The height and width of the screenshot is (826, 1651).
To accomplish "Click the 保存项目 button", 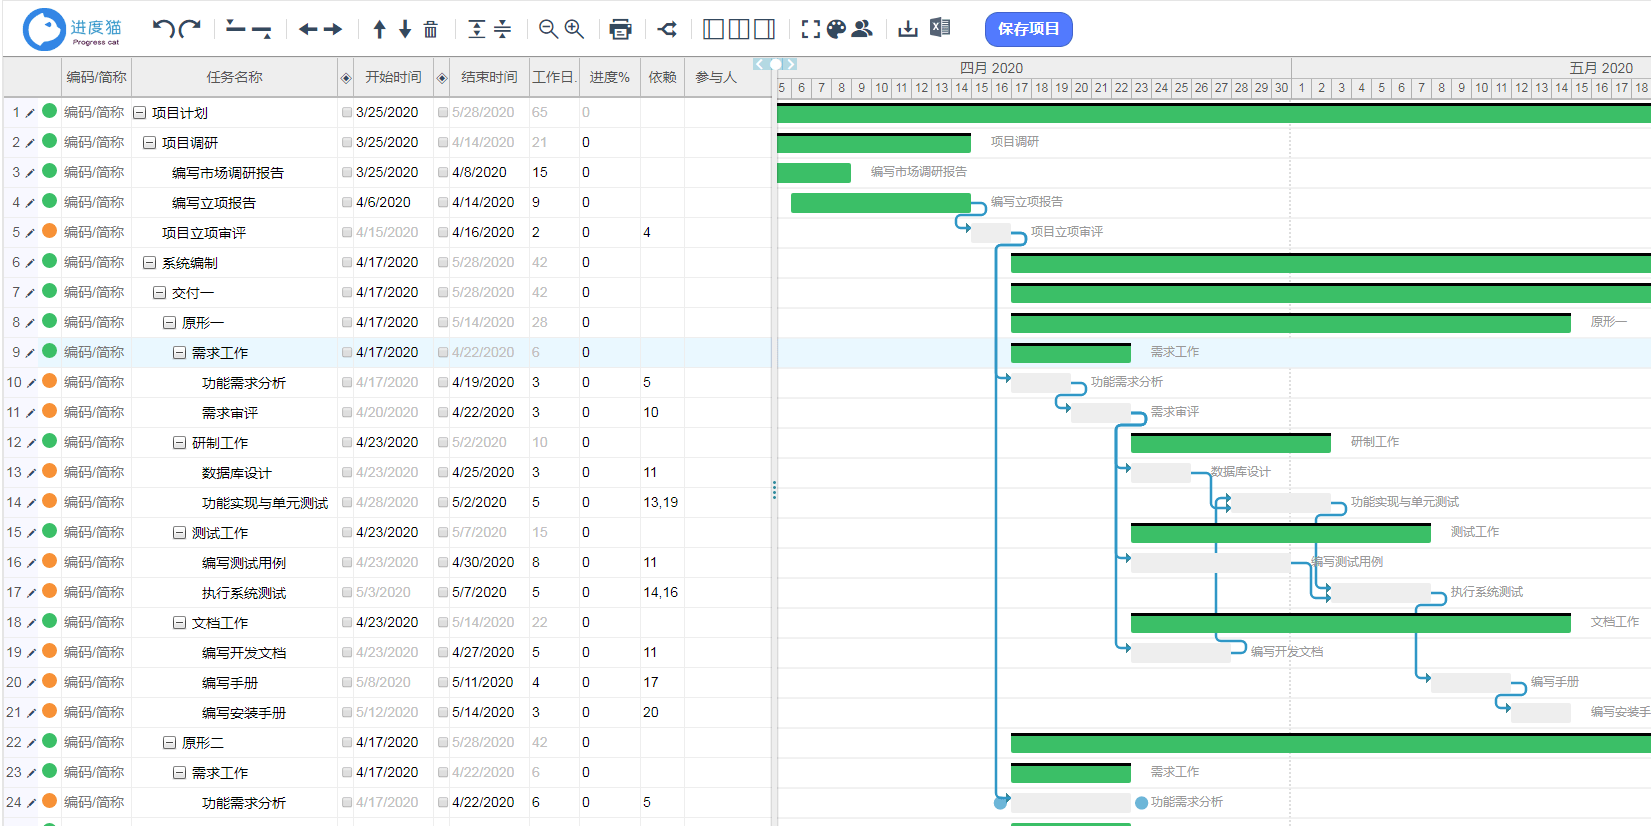I will [1028, 29].
